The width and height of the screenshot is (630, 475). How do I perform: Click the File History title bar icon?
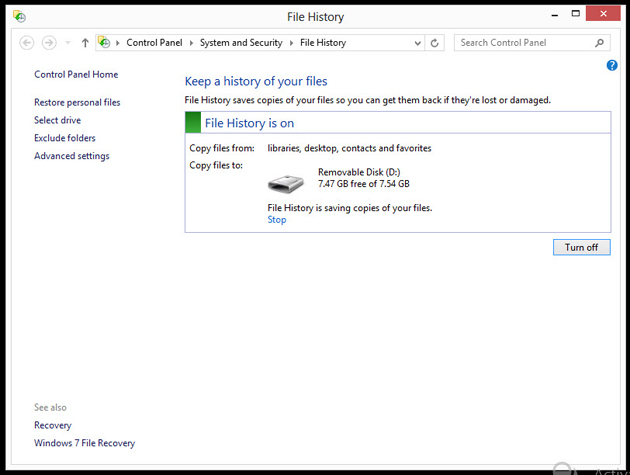(x=19, y=16)
